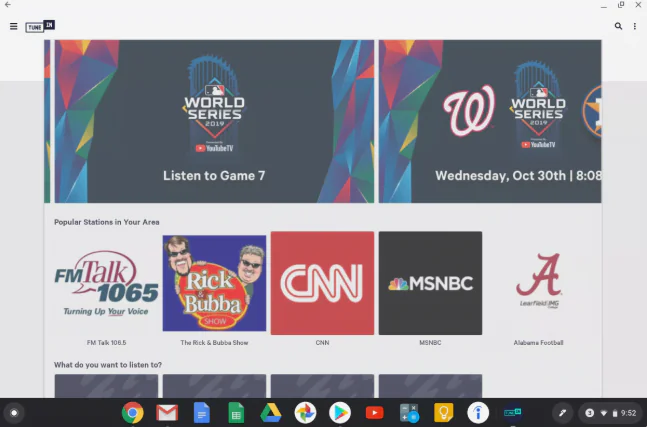This screenshot has height=427, width=647.
Task: Open the Play Store from the shelf
Action: 340,413
